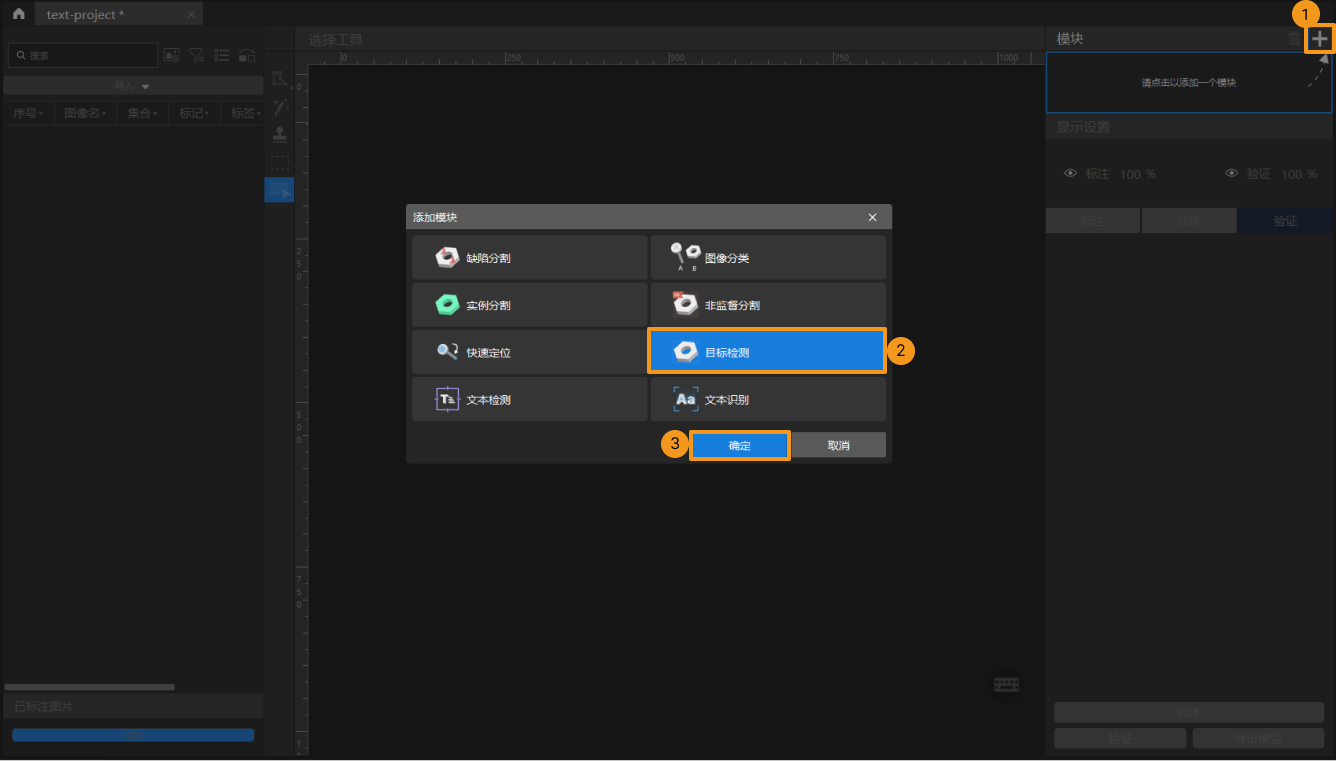Screen dimensions: 1336x761
Task: Click the blue labeling progress bar
Action: pyautogui.click(x=133, y=735)
